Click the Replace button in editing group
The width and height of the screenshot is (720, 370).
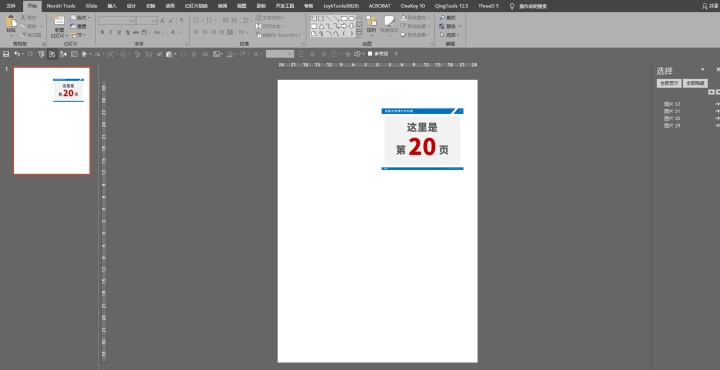[x=450, y=26]
